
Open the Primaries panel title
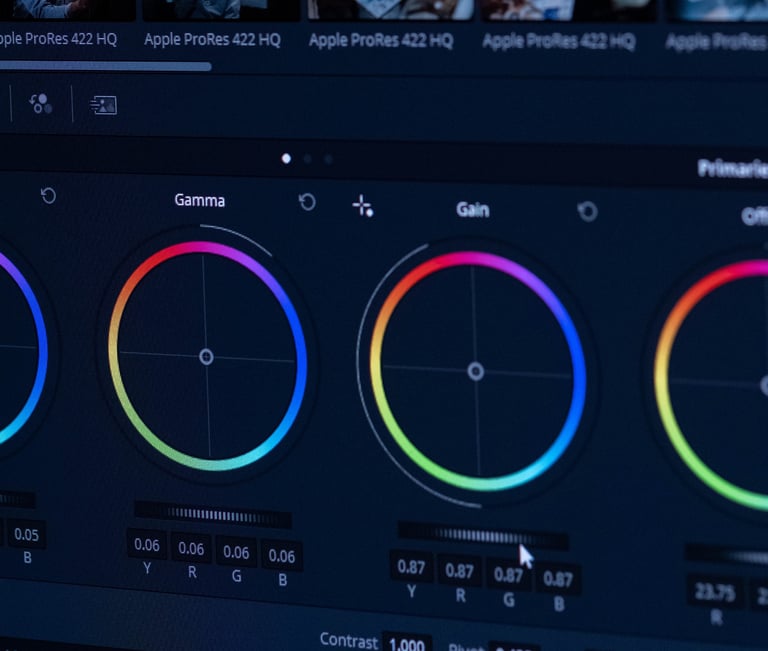tap(733, 169)
